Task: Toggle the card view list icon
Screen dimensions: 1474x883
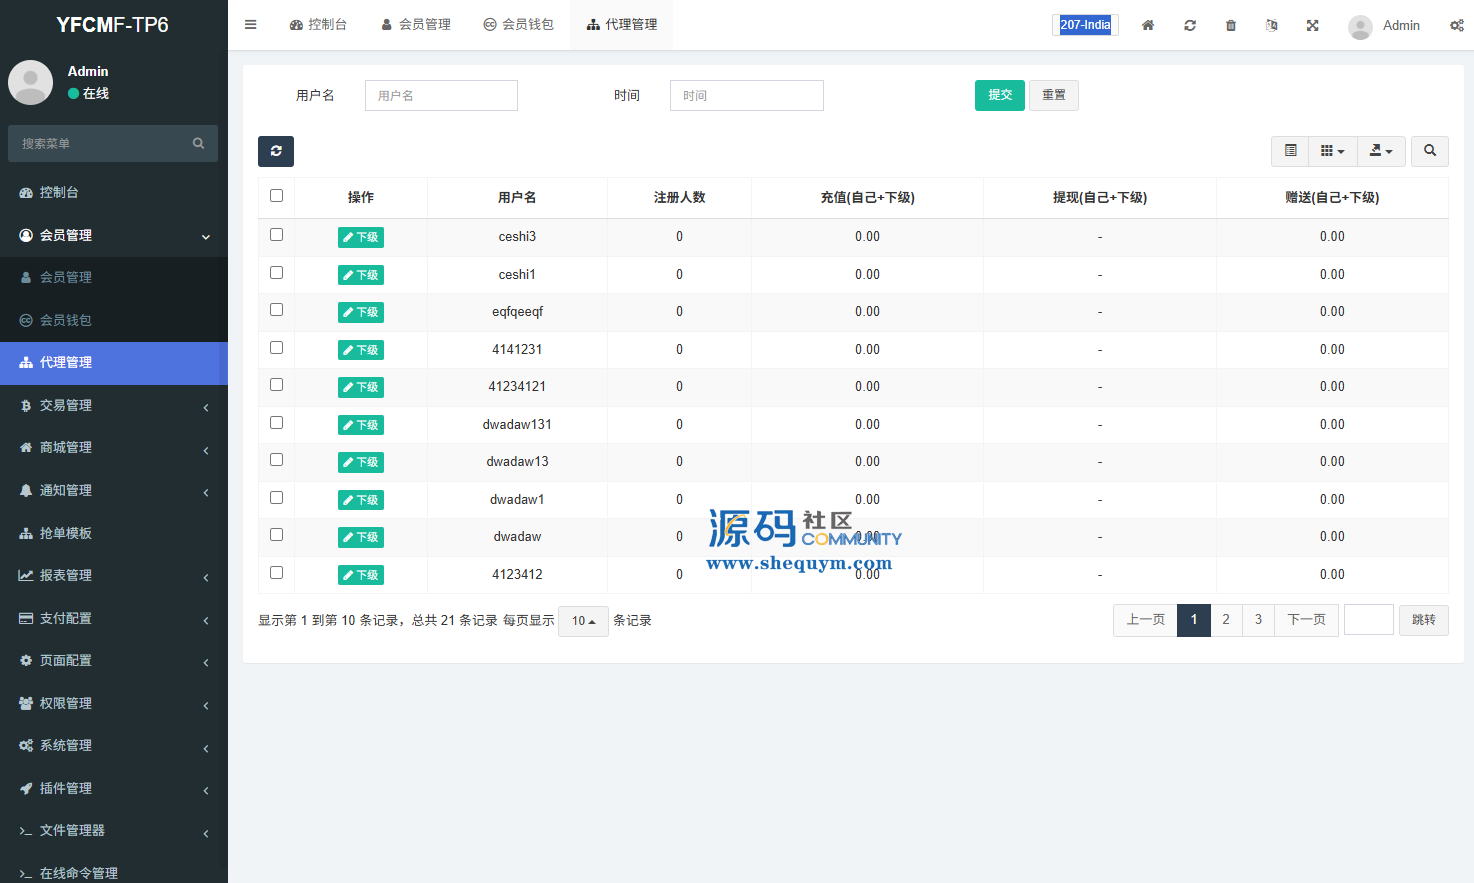Action: 1291,151
